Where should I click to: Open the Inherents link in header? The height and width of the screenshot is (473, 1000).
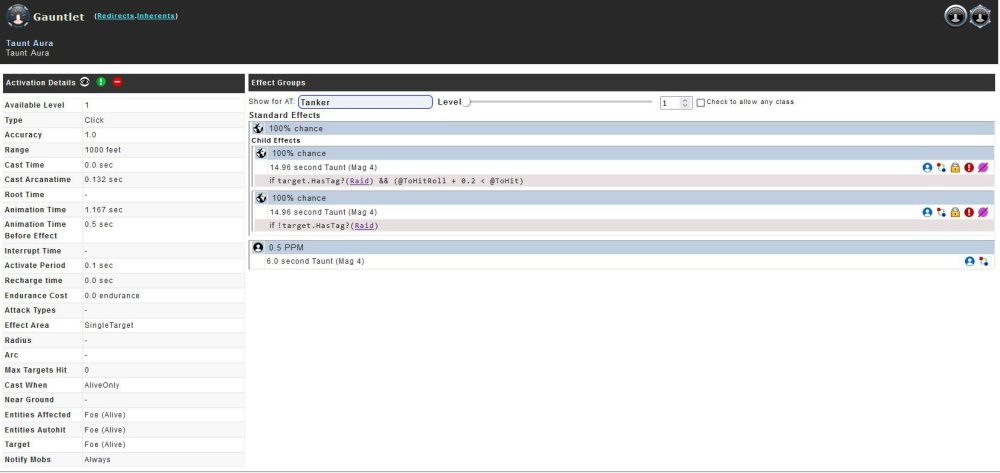158,17
